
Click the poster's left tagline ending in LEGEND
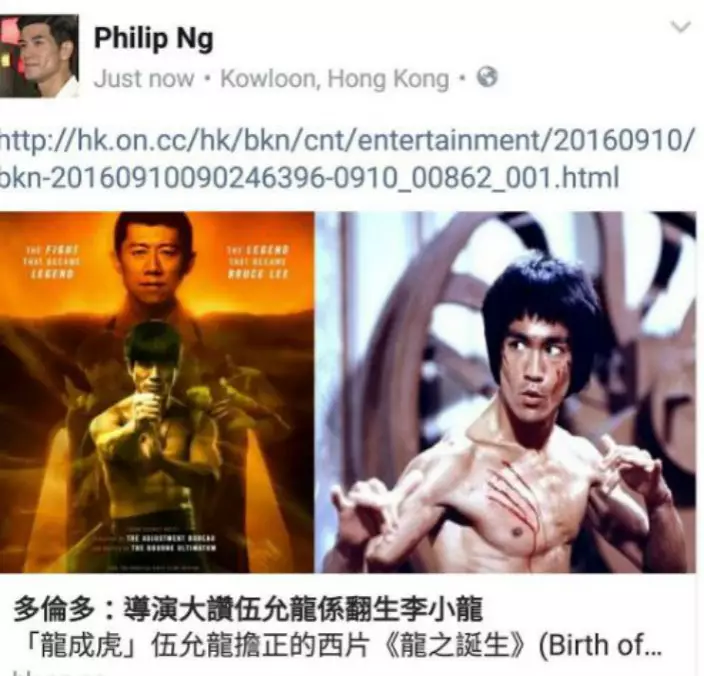(52, 262)
